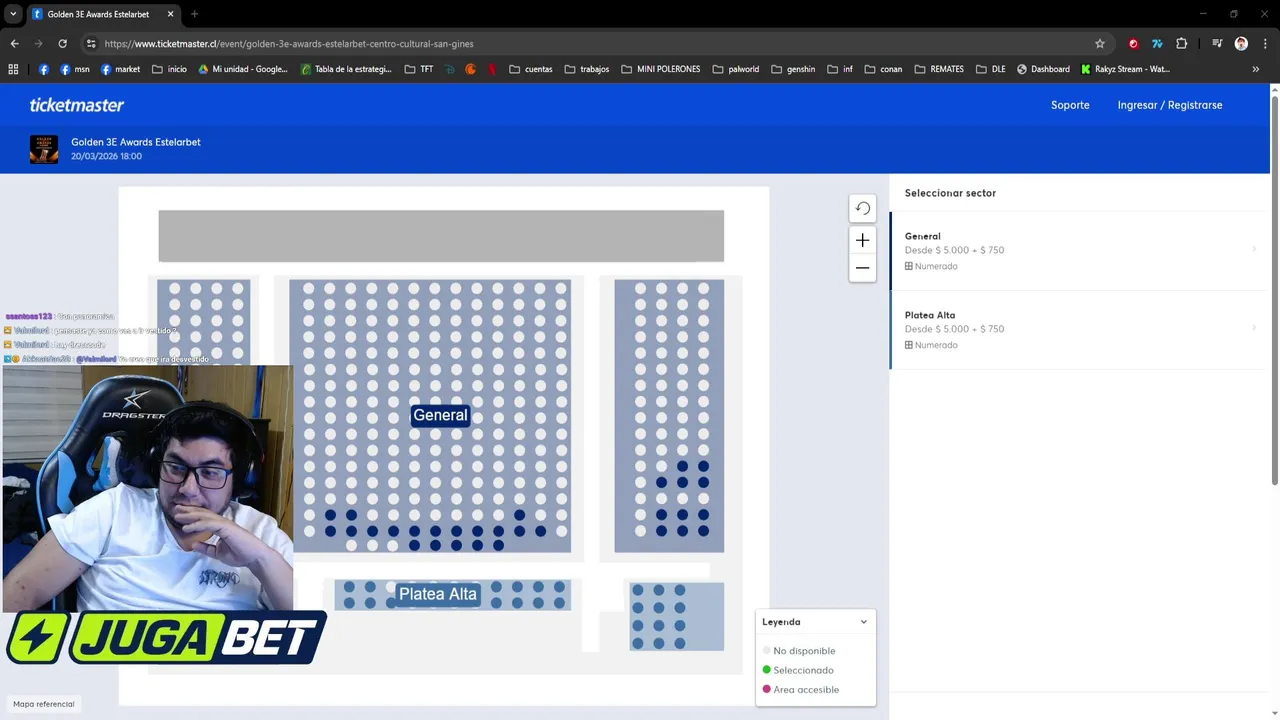
Task: Open the red Netflix-style bookmark icon
Action: (493, 69)
